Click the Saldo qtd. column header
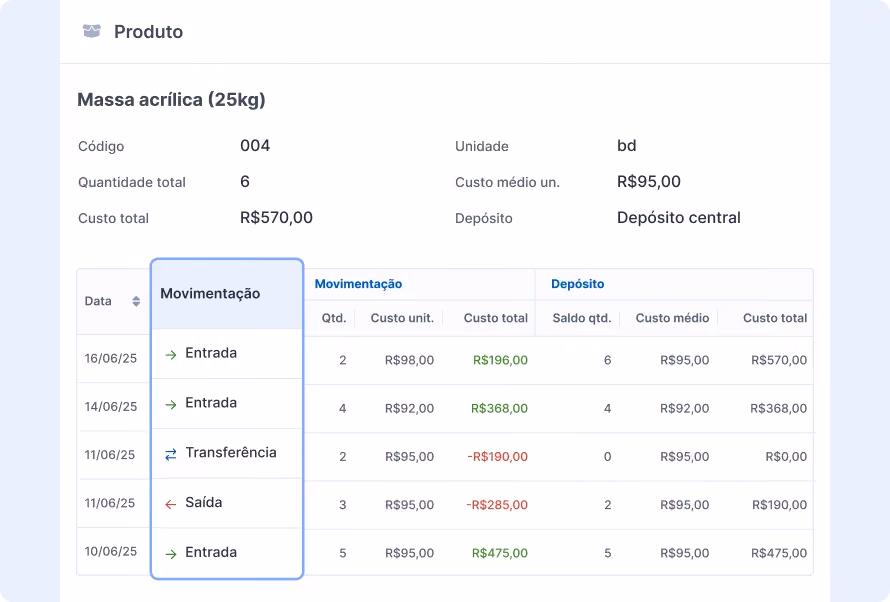The image size is (890, 602). point(582,318)
